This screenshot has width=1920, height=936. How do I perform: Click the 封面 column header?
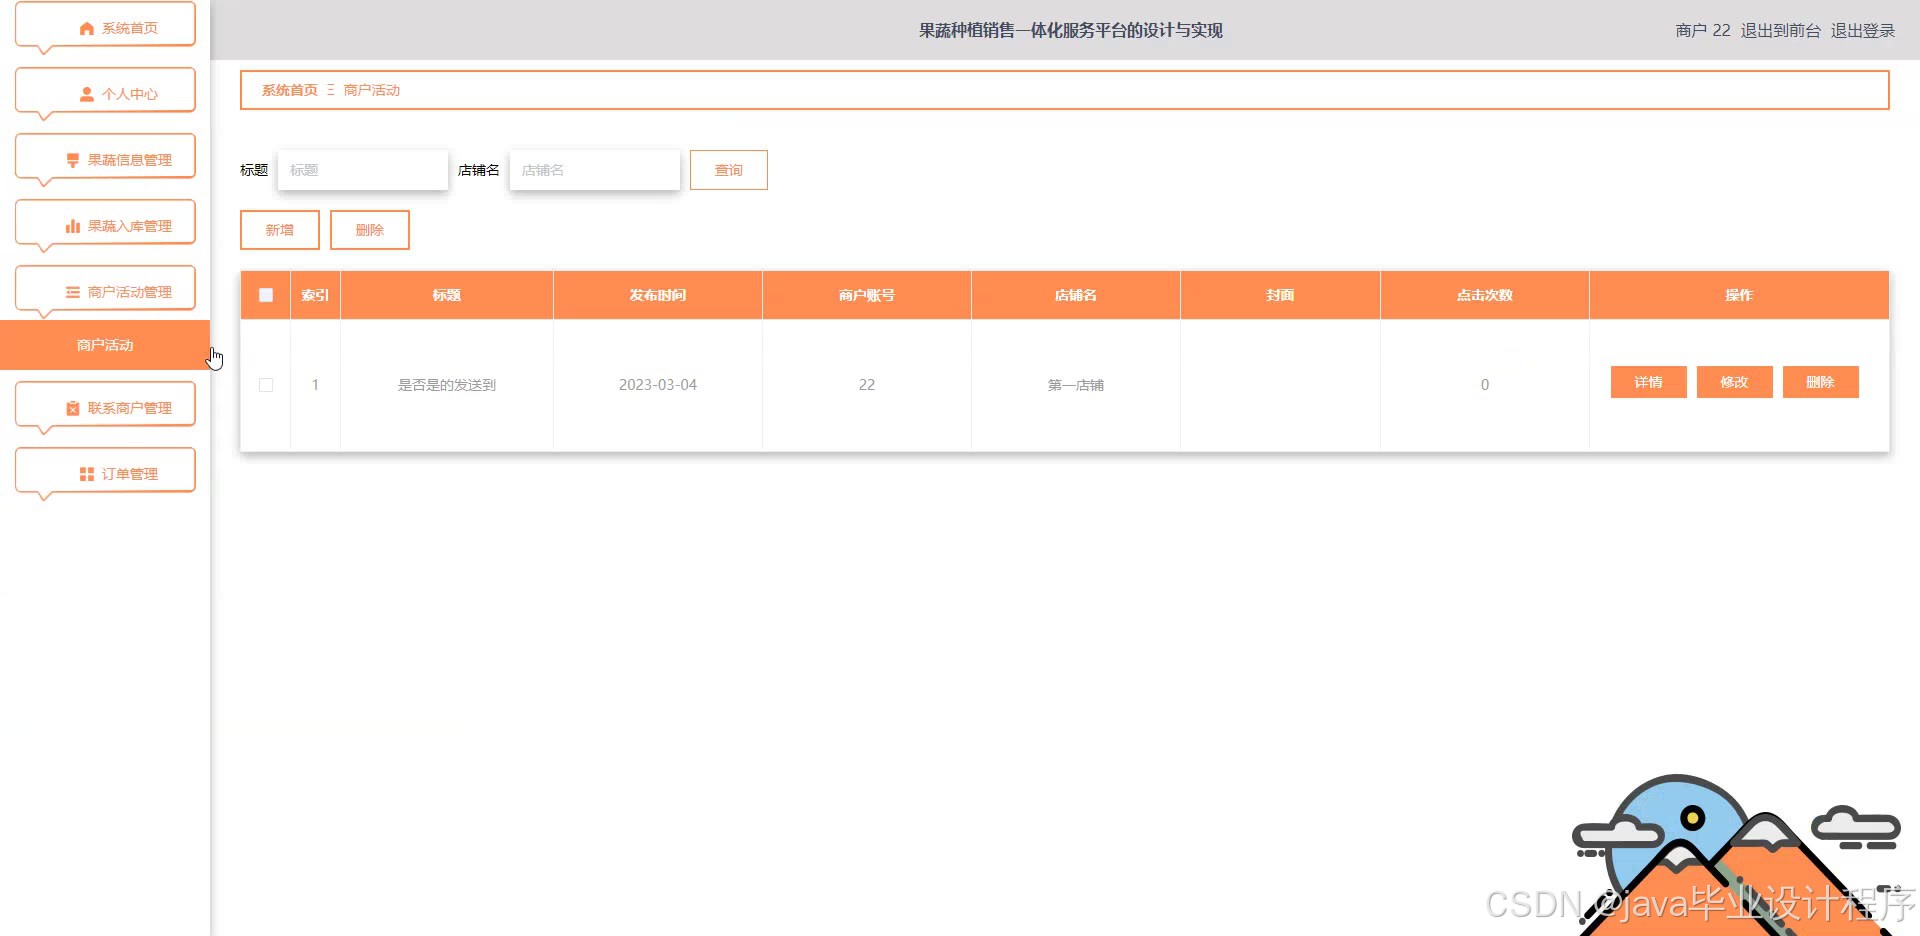(1280, 295)
